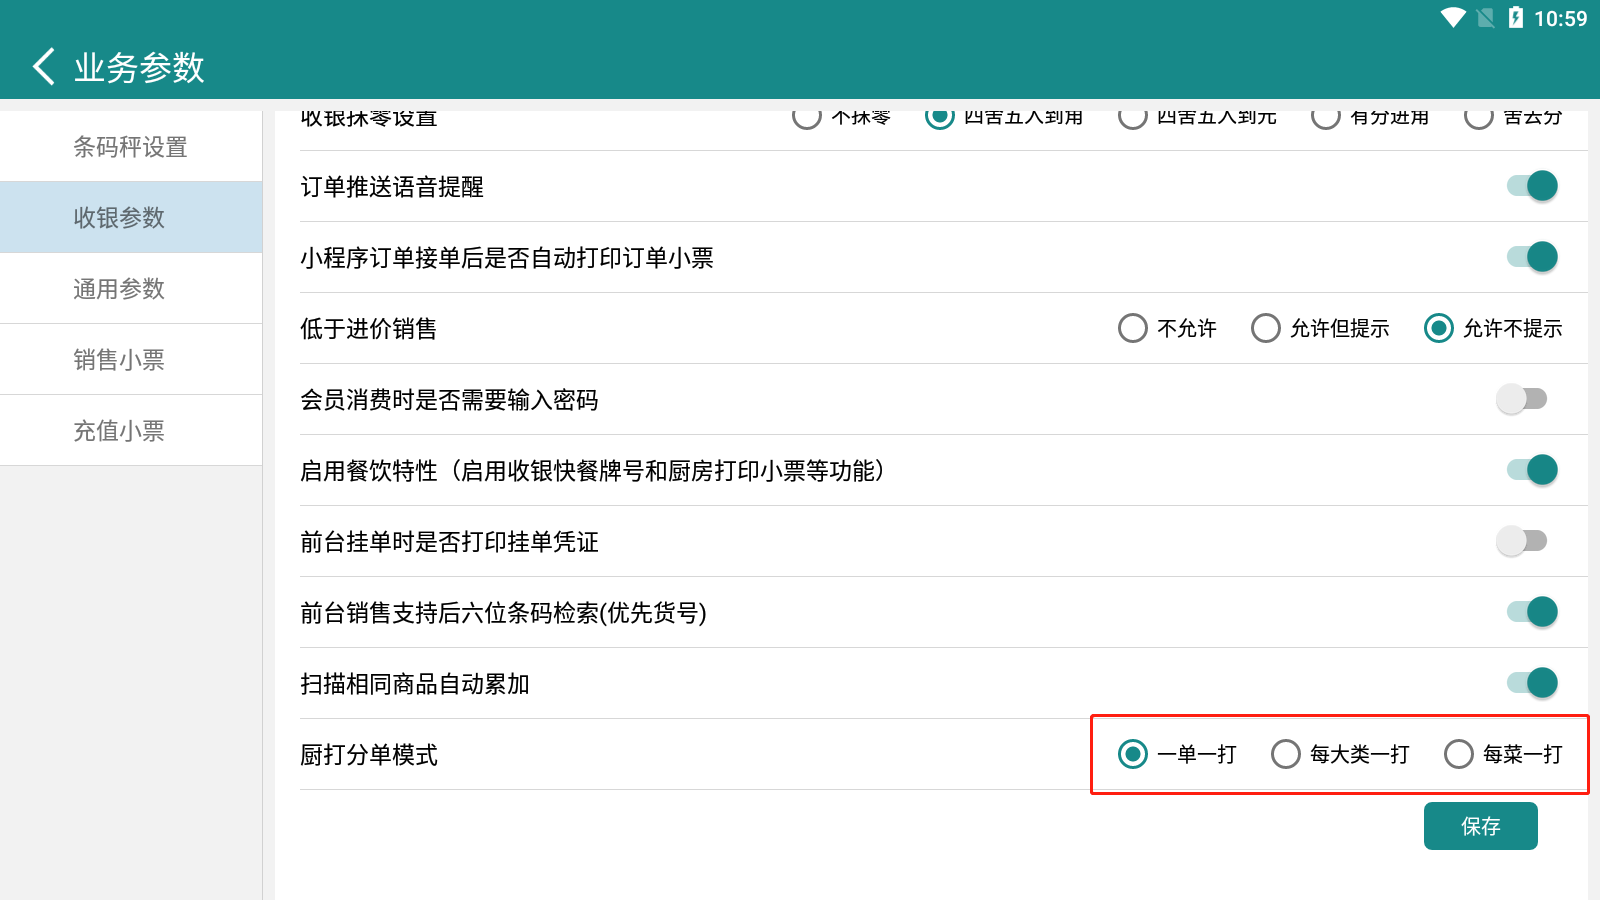
Task: Disable 小程序订单自动打印小票 switch
Action: tap(1531, 257)
